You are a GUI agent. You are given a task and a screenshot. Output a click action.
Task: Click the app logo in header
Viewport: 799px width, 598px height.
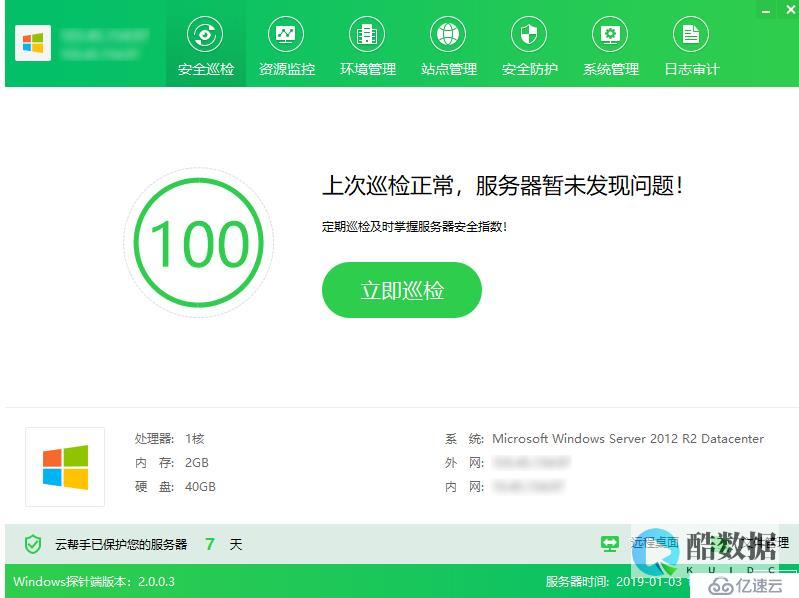click(x=33, y=43)
